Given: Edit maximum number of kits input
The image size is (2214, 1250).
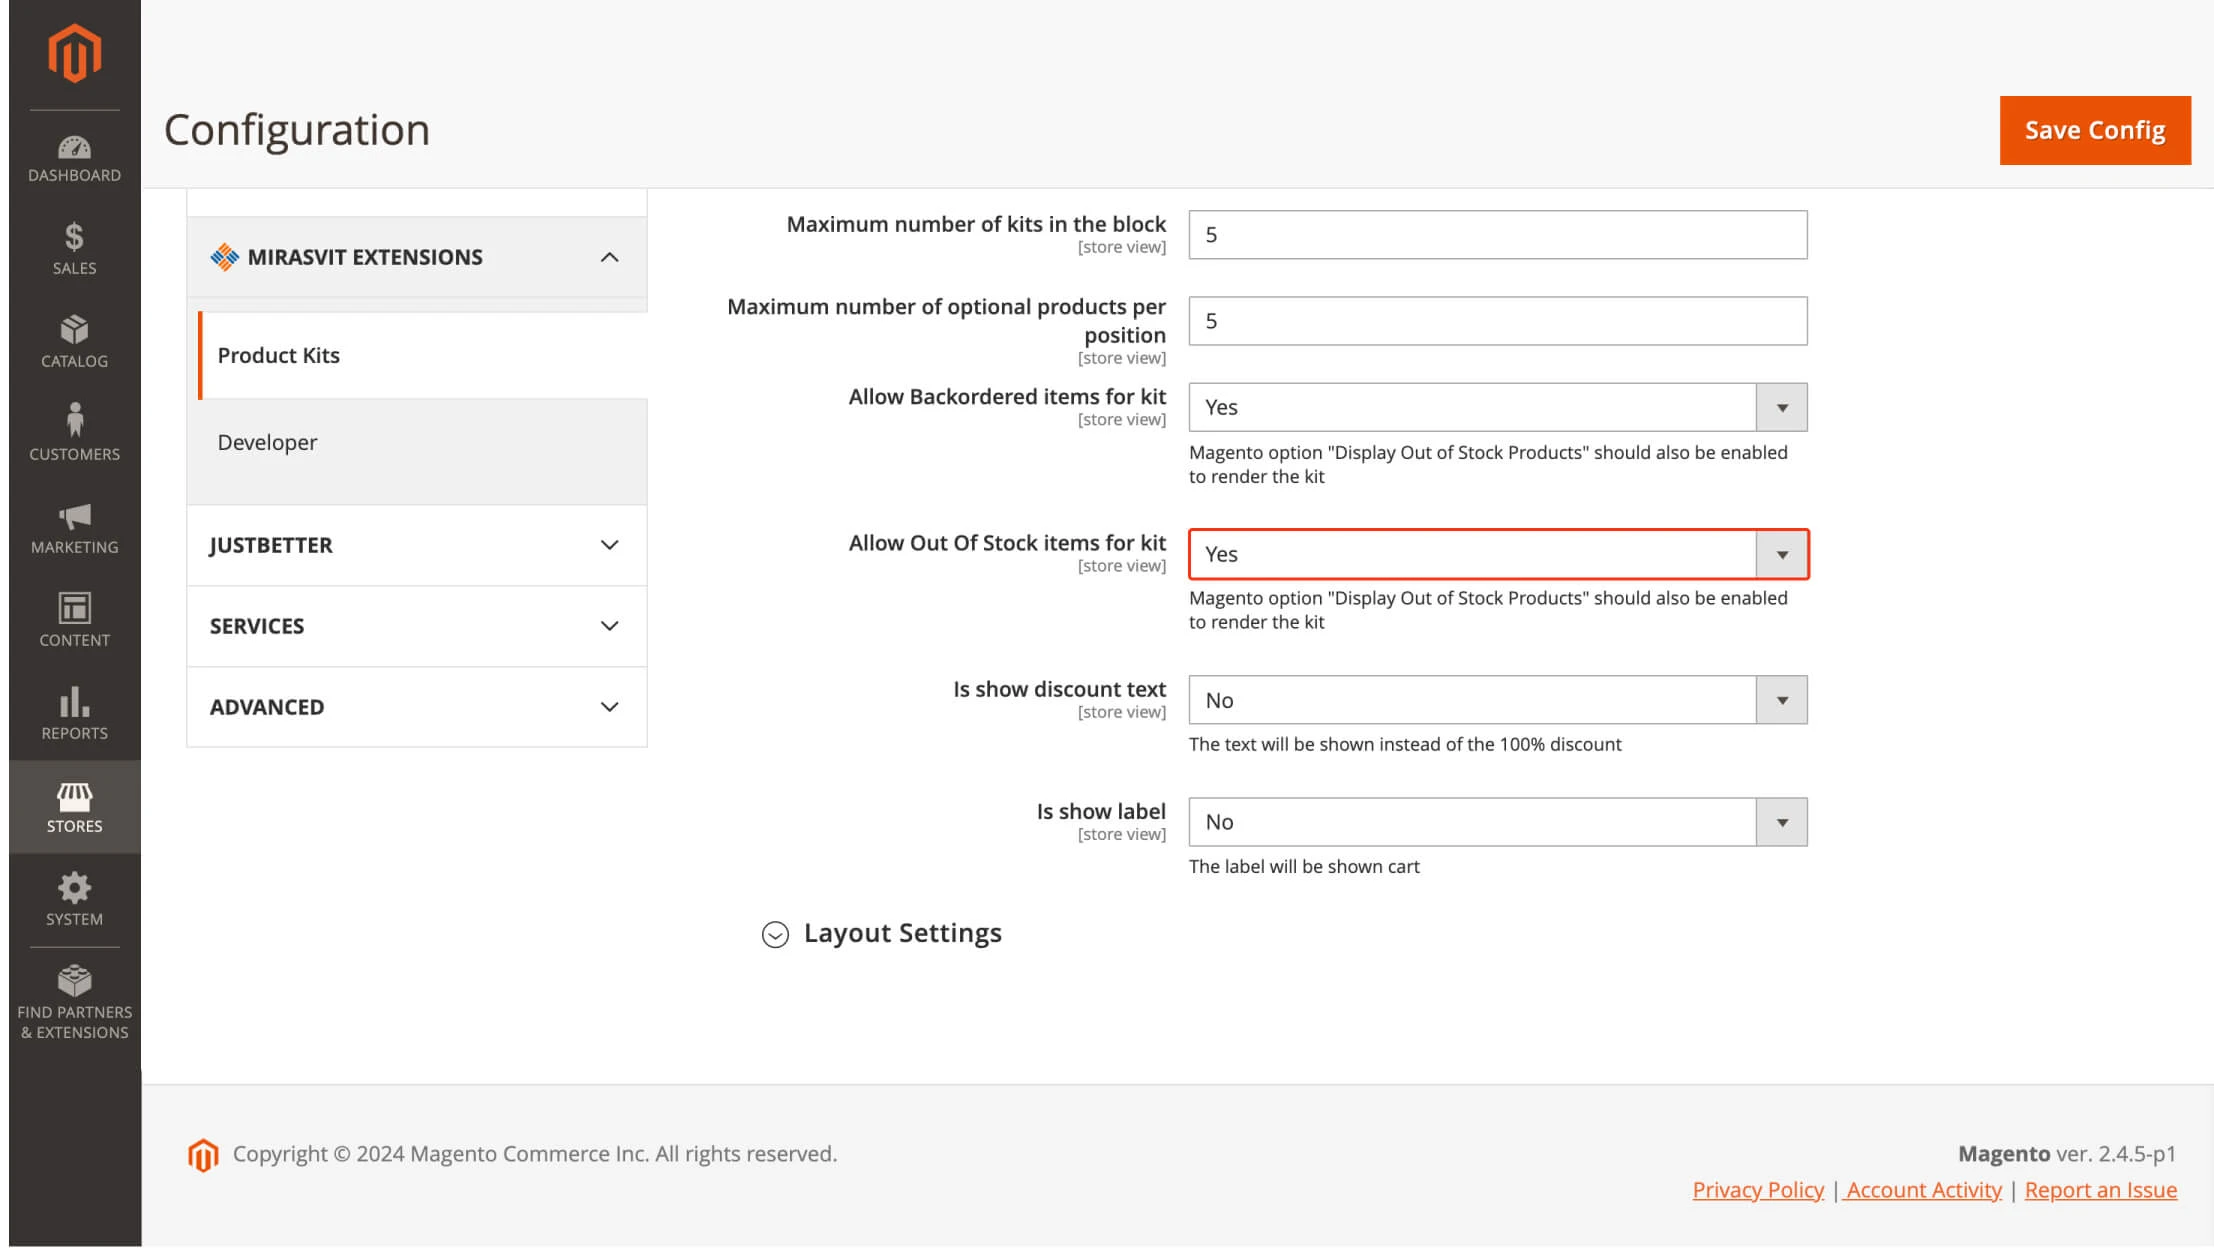Looking at the screenshot, I should click(1498, 234).
